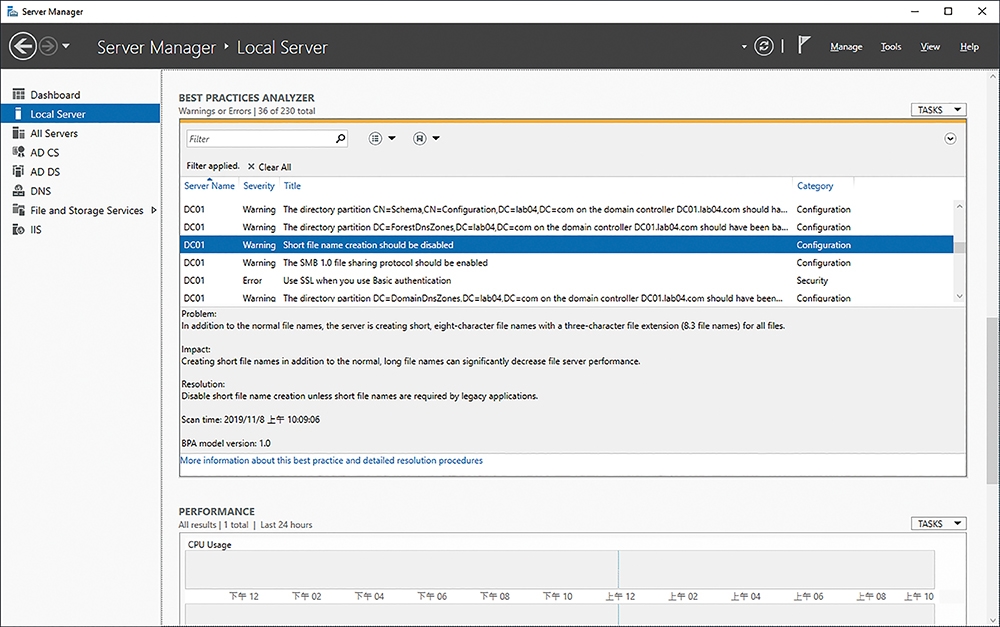Select the ForestDnsZones partition warning row
Viewport: 1000px width, 627px height.
566,227
